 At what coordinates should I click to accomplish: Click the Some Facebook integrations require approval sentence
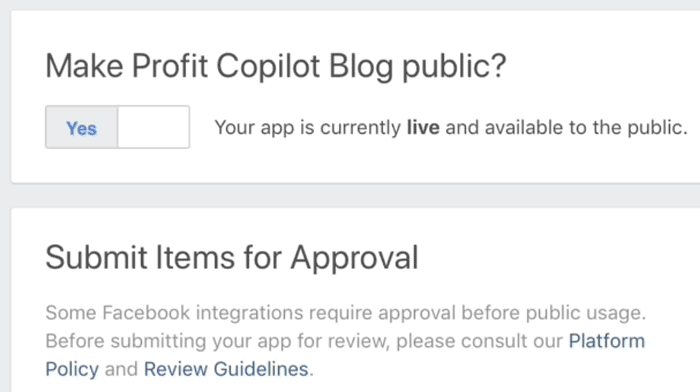click(346, 313)
